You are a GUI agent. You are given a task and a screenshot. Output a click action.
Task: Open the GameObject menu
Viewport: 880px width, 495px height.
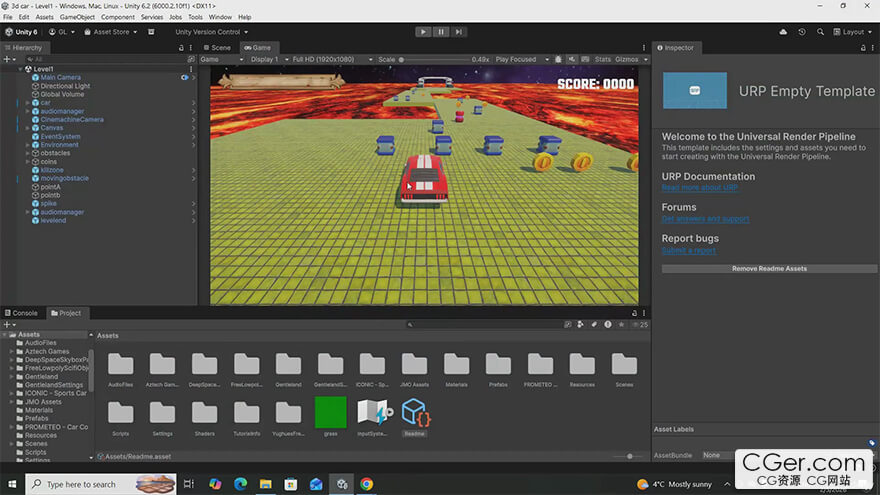77,17
